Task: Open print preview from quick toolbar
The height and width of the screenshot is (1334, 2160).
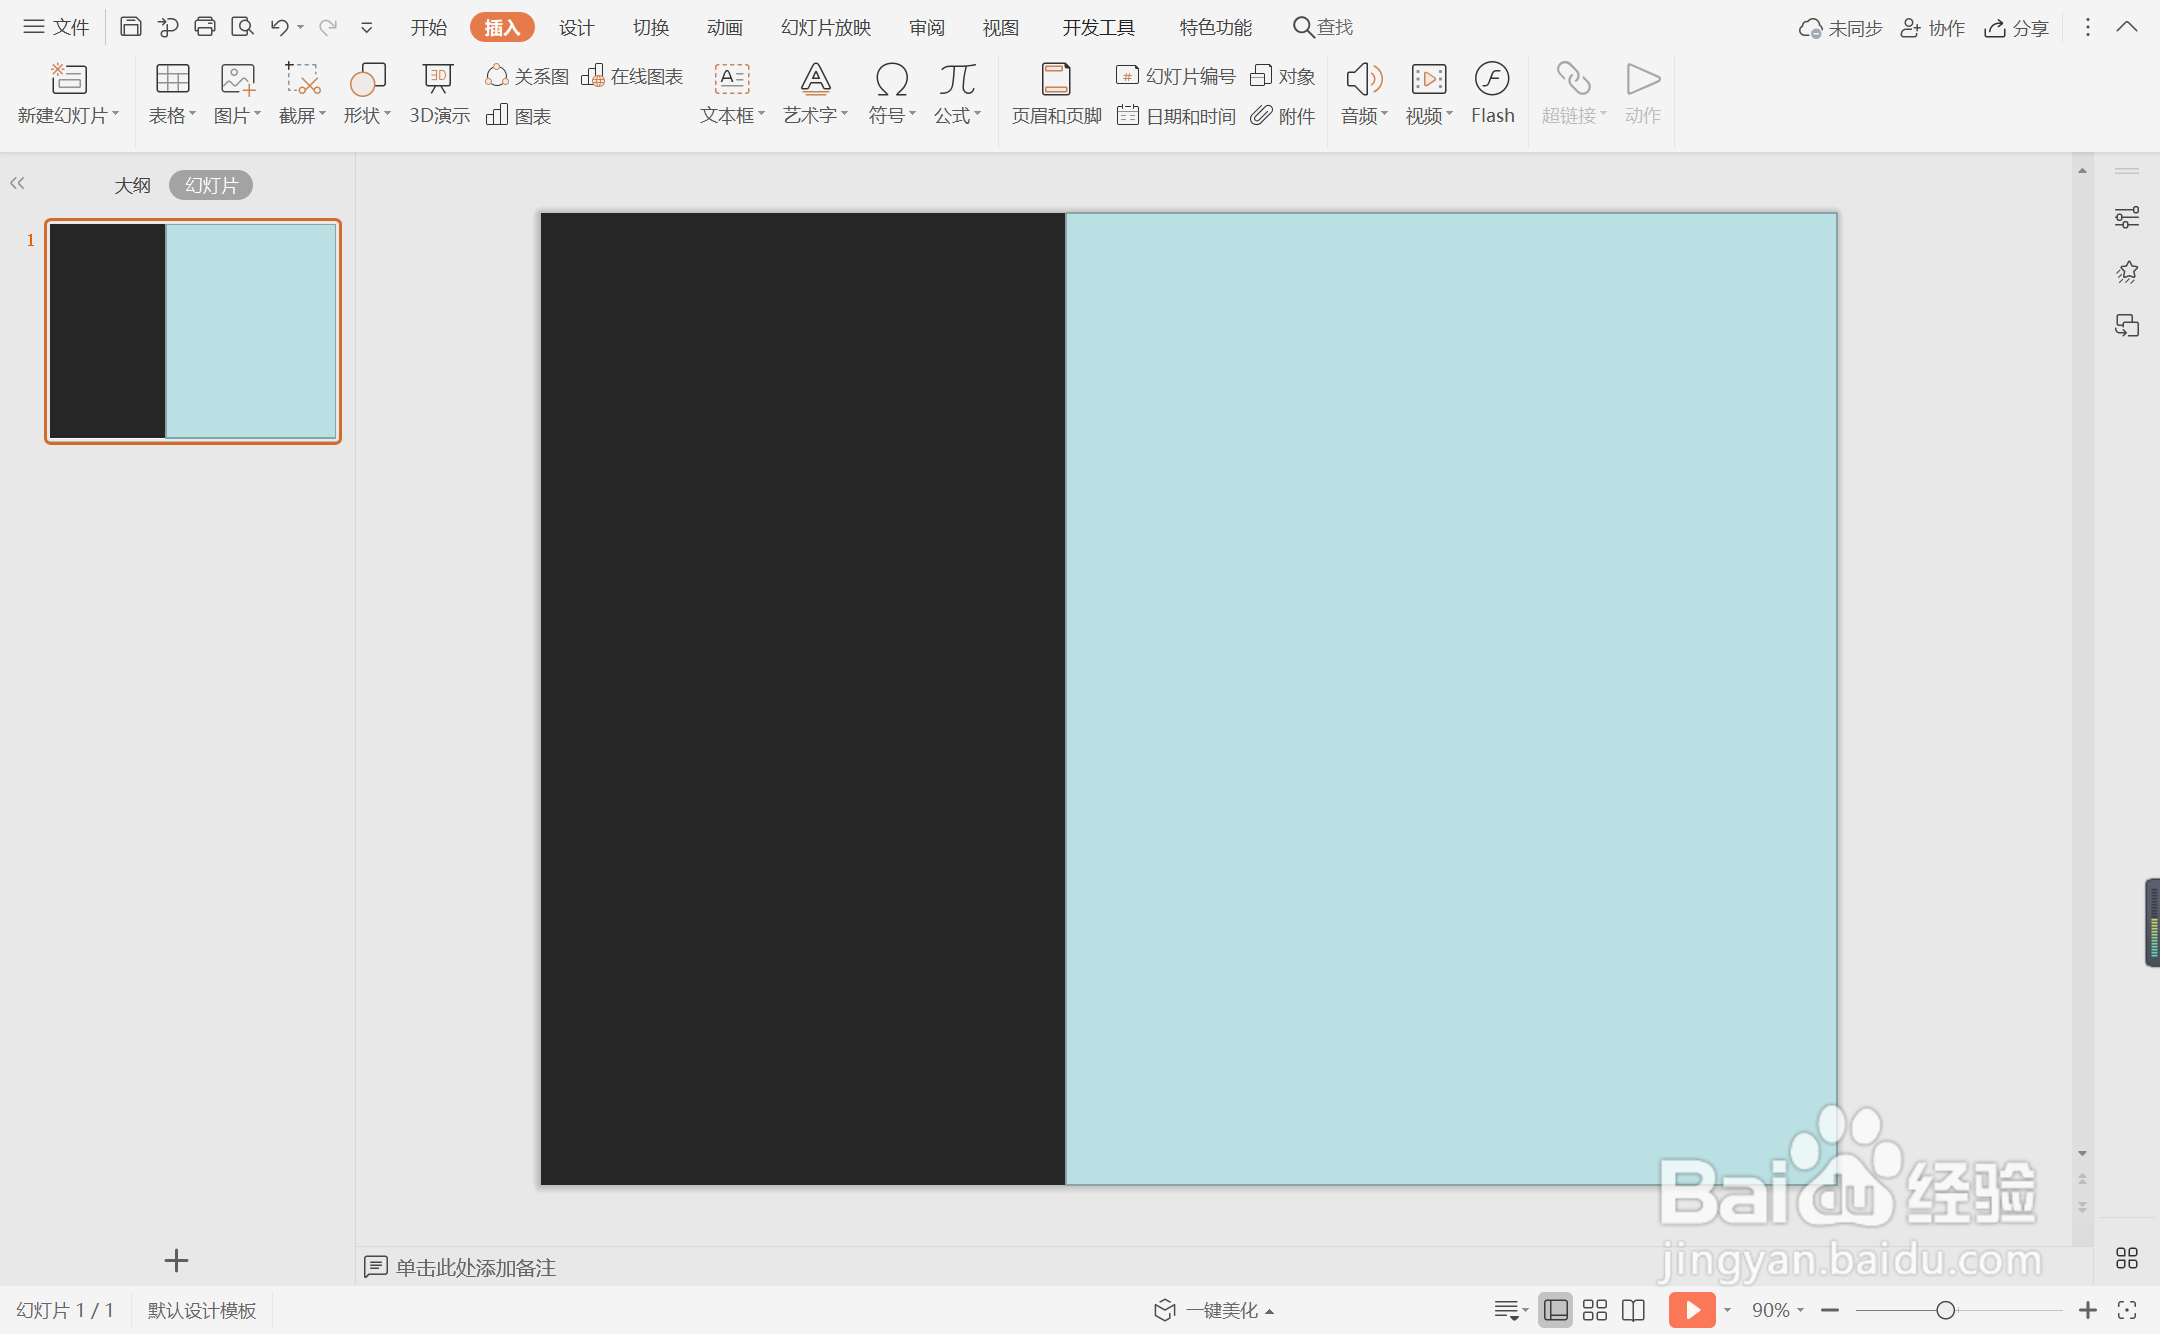Action: point(241,27)
